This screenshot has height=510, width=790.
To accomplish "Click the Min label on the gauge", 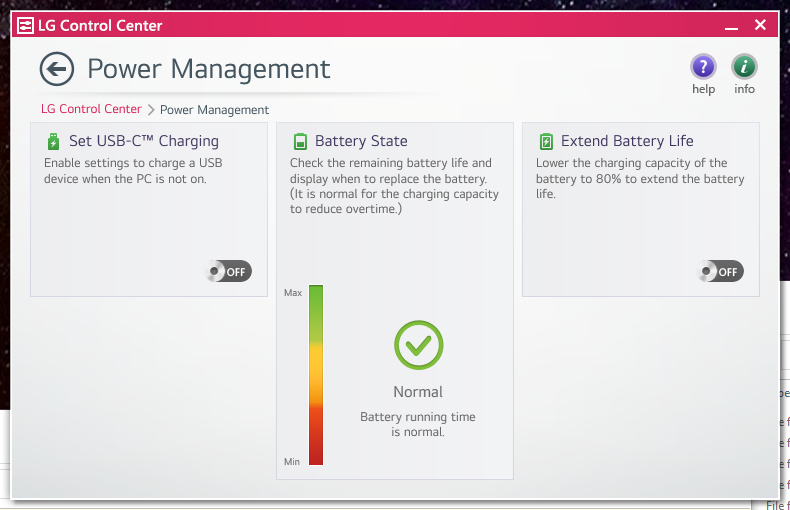I will pyautogui.click(x=292, y=462).
